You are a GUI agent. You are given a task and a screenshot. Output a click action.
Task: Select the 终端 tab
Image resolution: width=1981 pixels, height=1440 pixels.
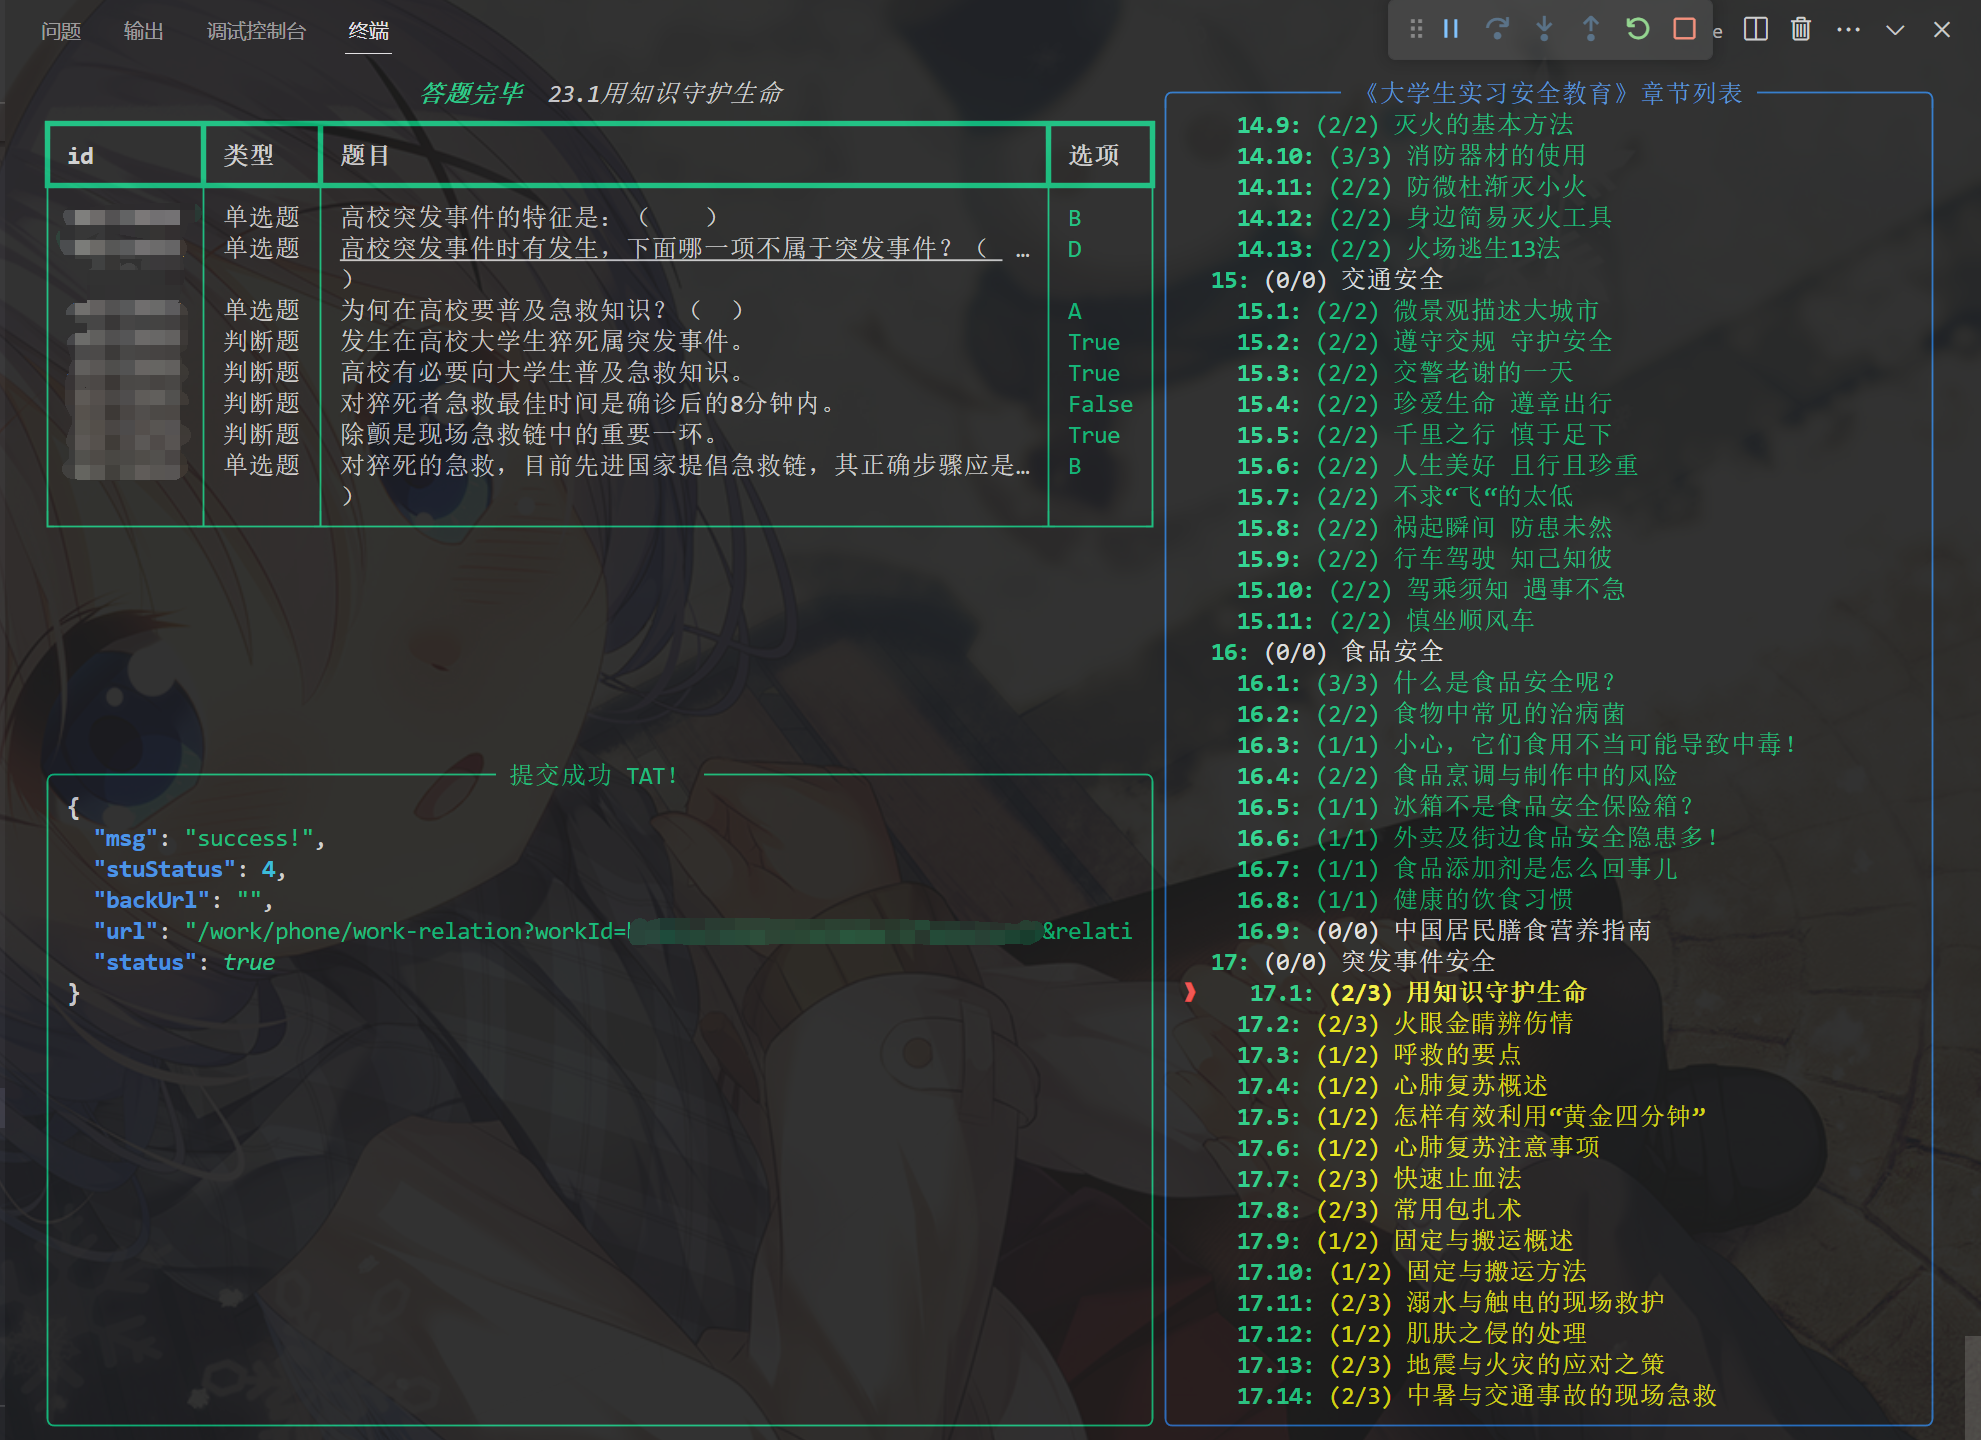pos(368,31)
